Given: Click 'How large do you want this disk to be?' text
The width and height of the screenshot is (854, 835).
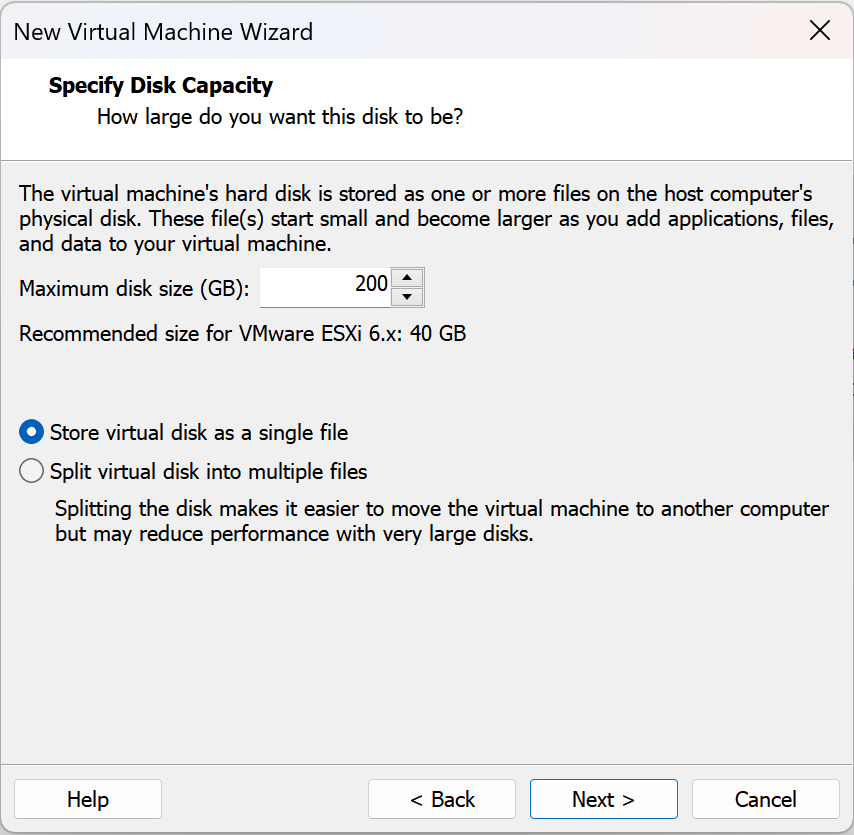Looking at the screenshot, I should pyautogui.click(x=280, y=117).
